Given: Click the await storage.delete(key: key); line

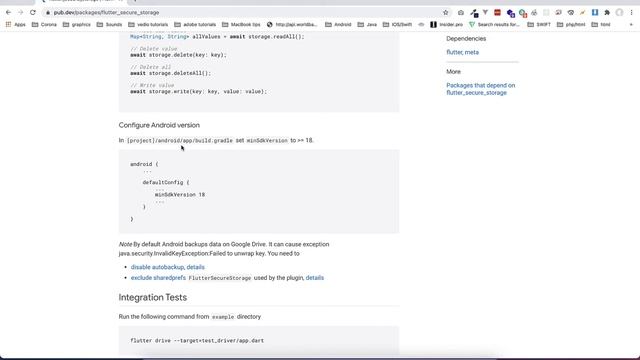Looking at the screenshot, I should [178, 55].
